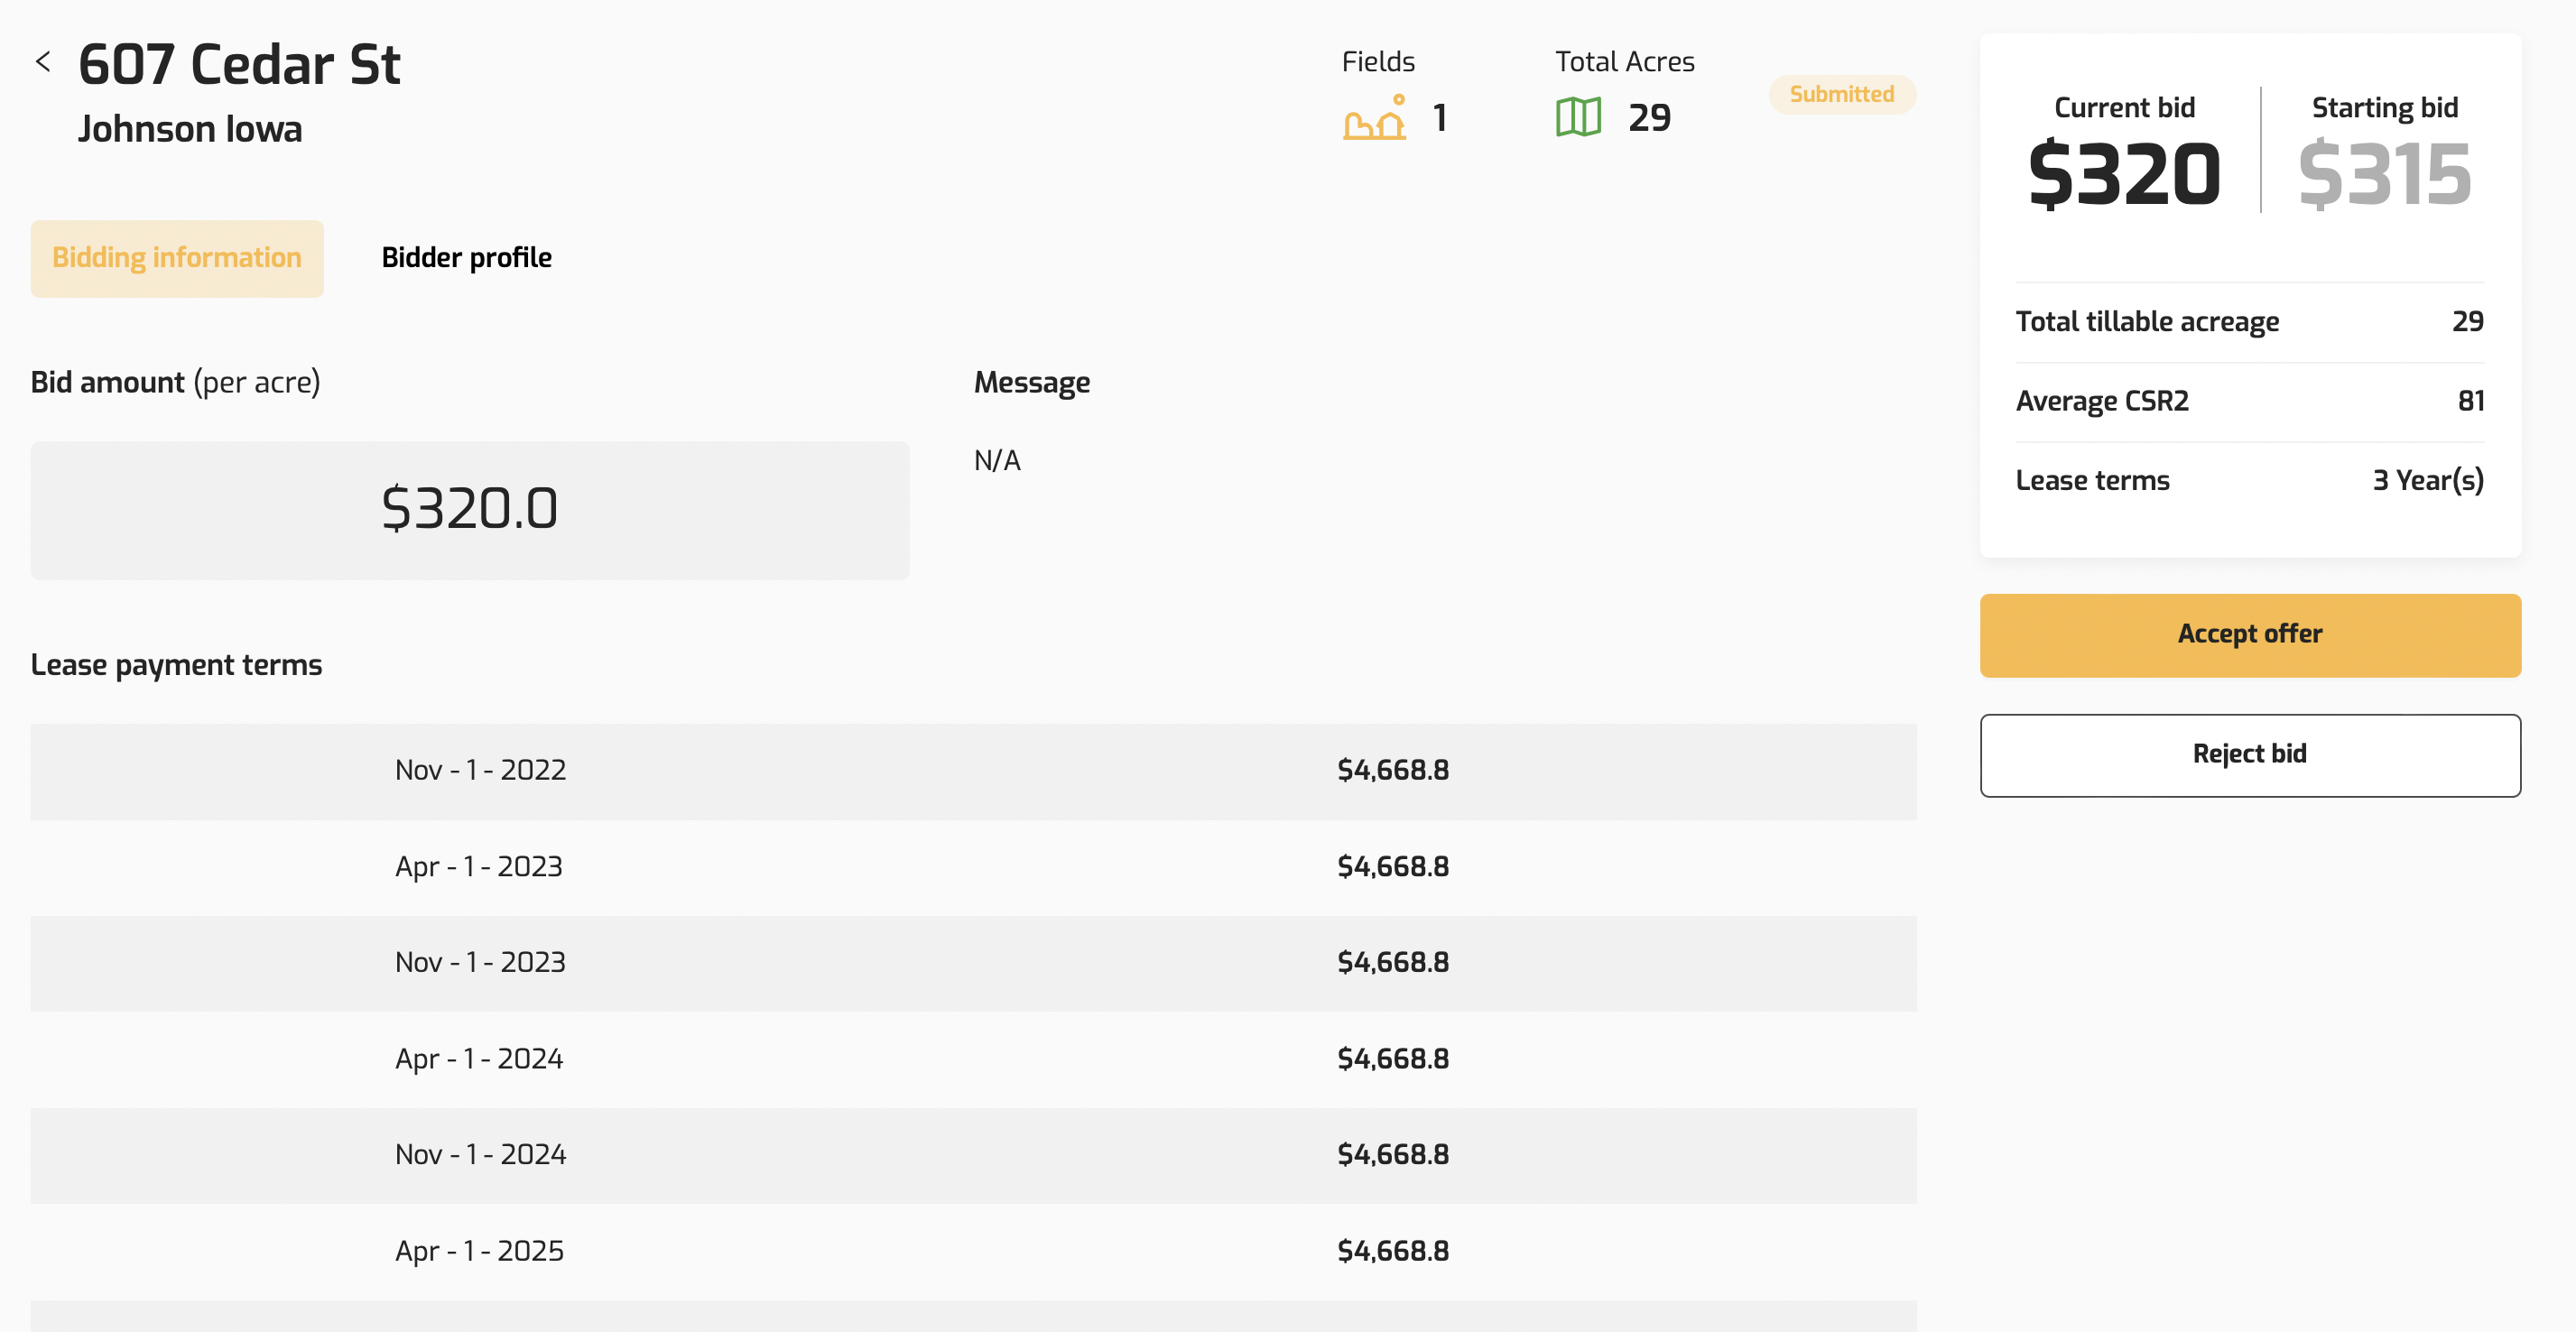Click the back arrow beside 607 Cedar St
Screen dimensions: 2576x1332
[x=43, y=62]
